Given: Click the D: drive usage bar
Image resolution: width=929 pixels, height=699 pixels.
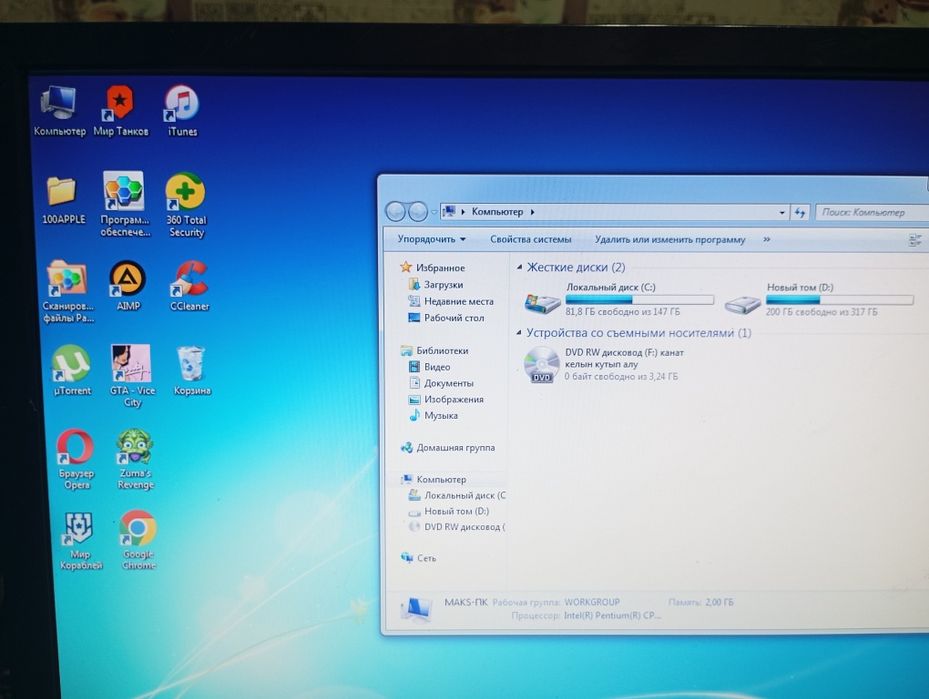Looking at the screenshot, I should [840, 301].
